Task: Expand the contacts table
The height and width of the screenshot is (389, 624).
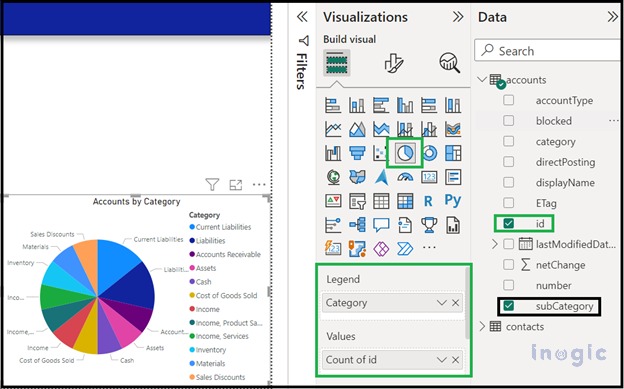Action: pos(482,326)
